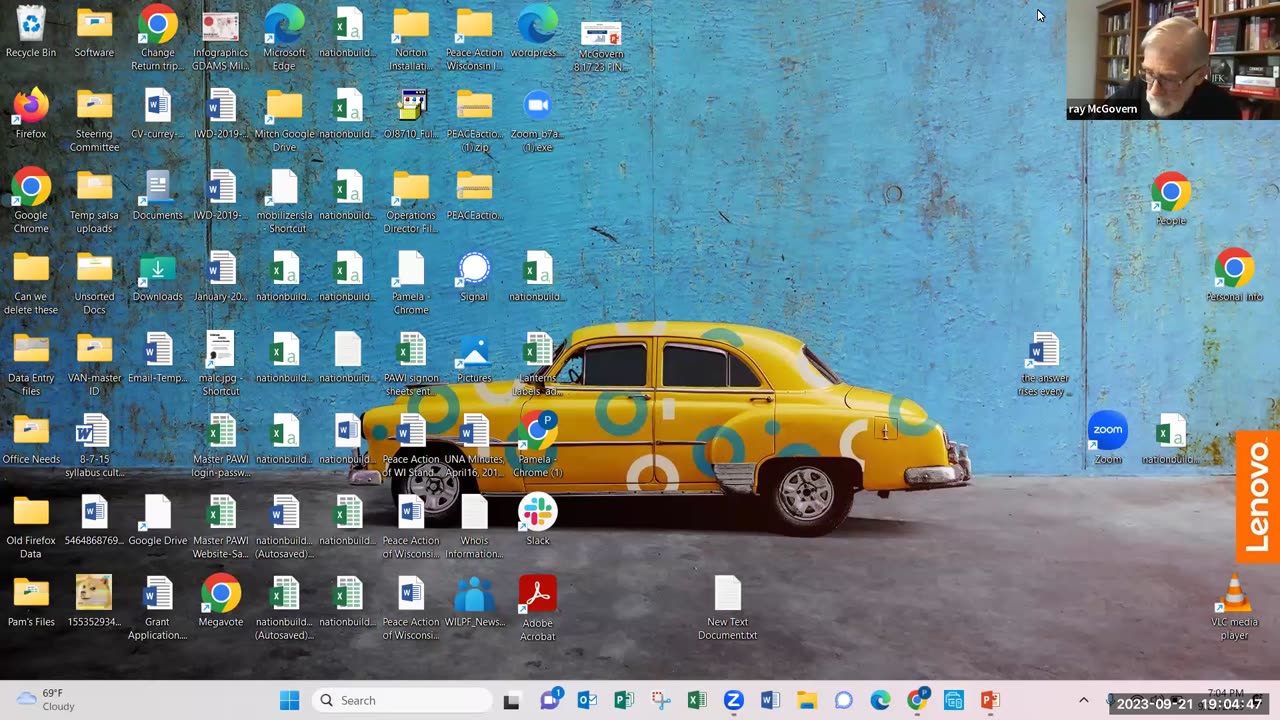This screenshot has width=1280, height=720.
Task: Click the taskbar Search box
Action: coord(401,700)
